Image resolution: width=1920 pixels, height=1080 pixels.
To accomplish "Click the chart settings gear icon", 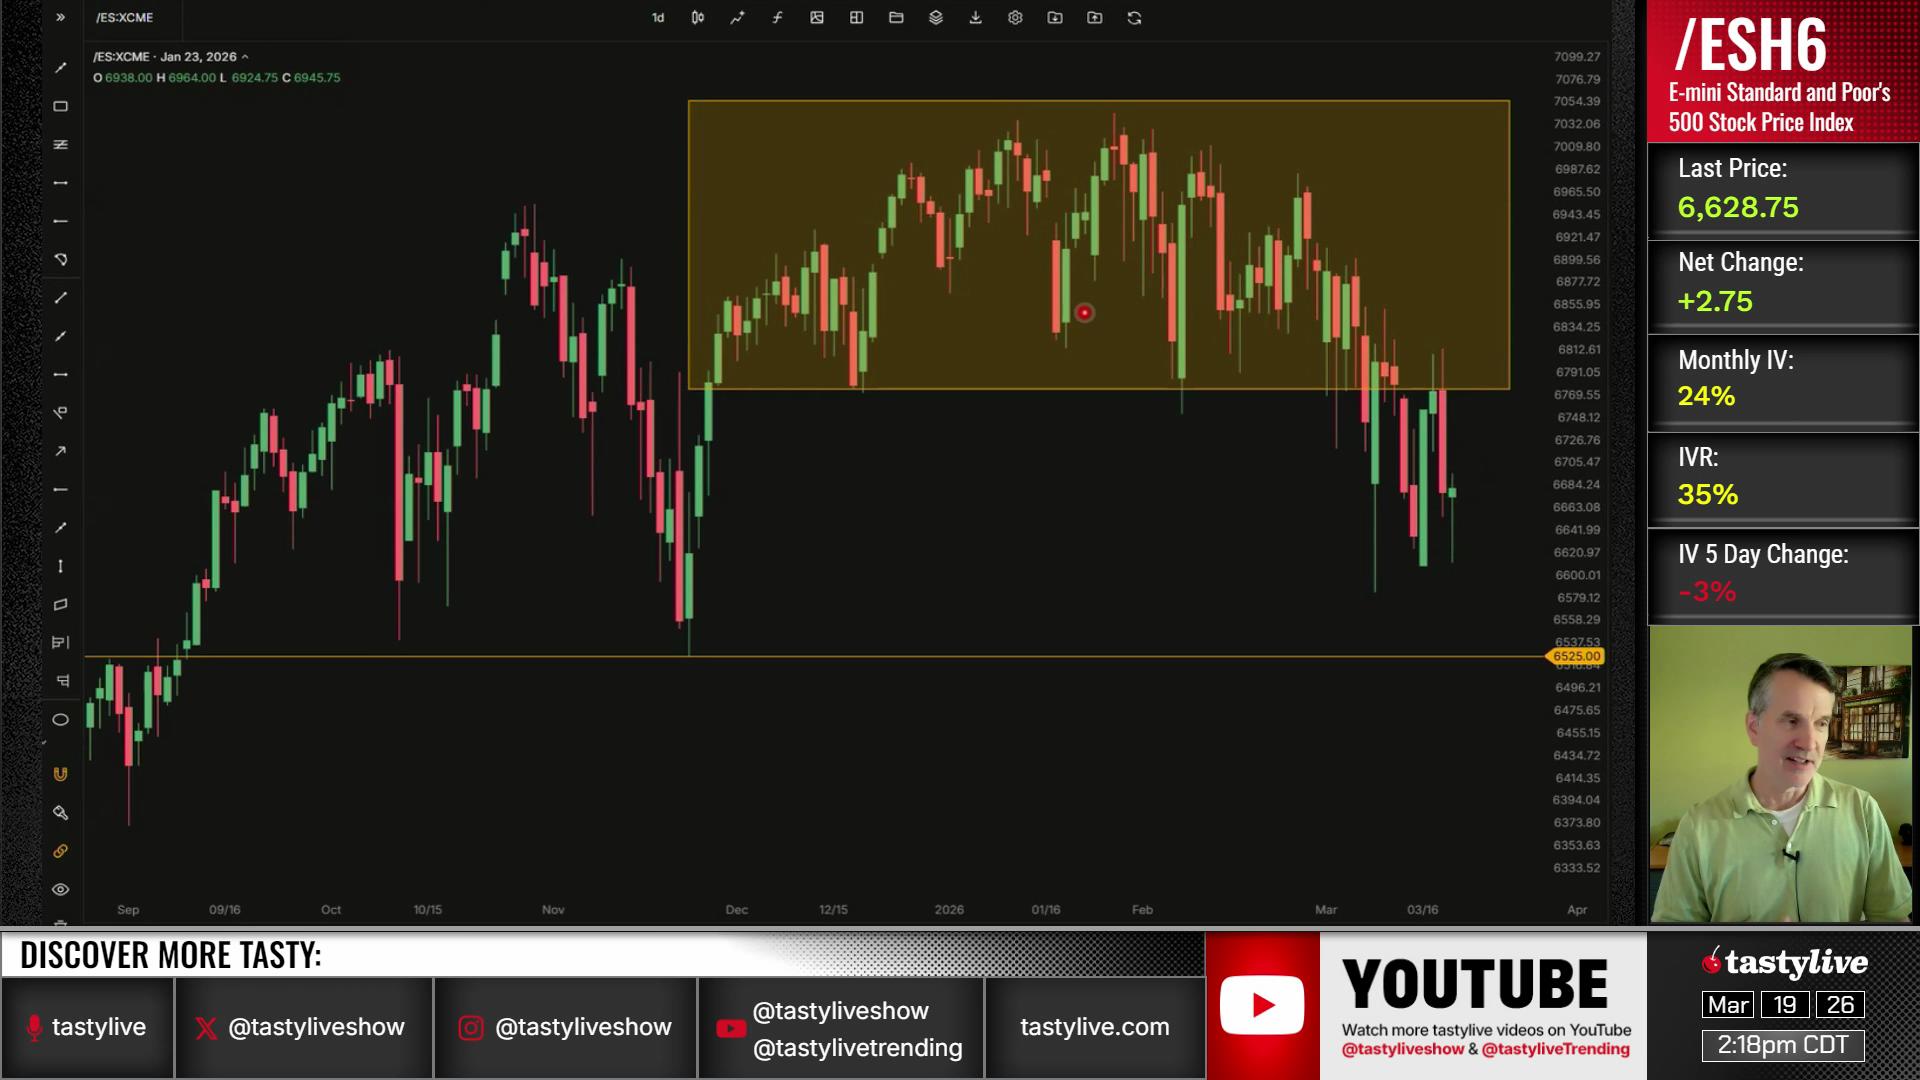I will point(1015,18).
